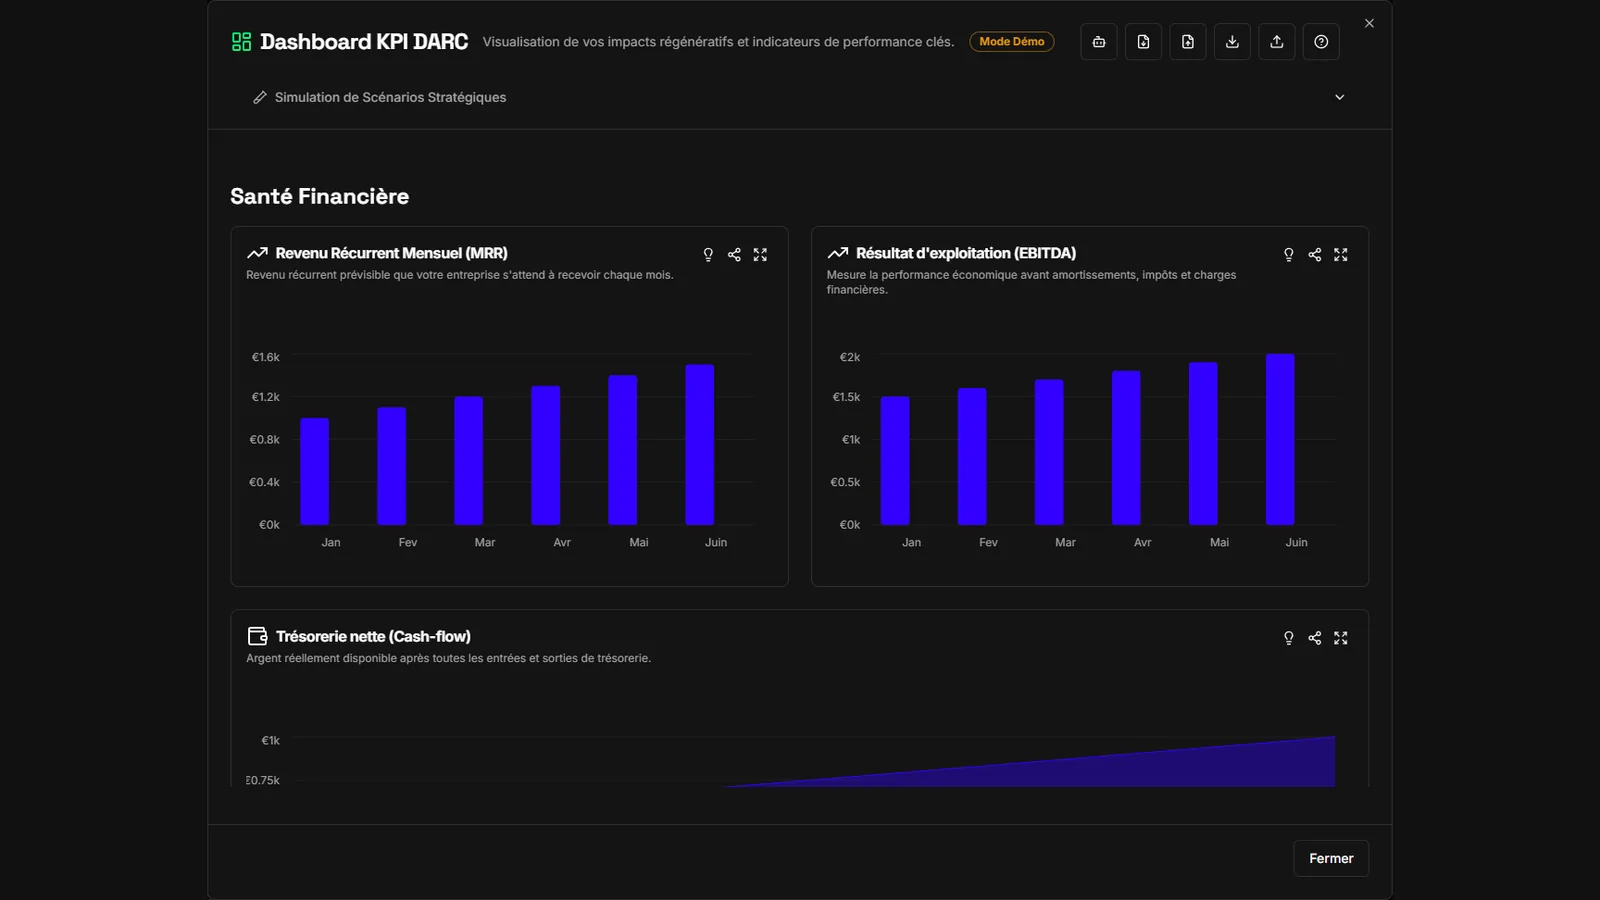1600x900 pixels.
Task: Click the Santé Financière heading
Action: pos(320,196)
